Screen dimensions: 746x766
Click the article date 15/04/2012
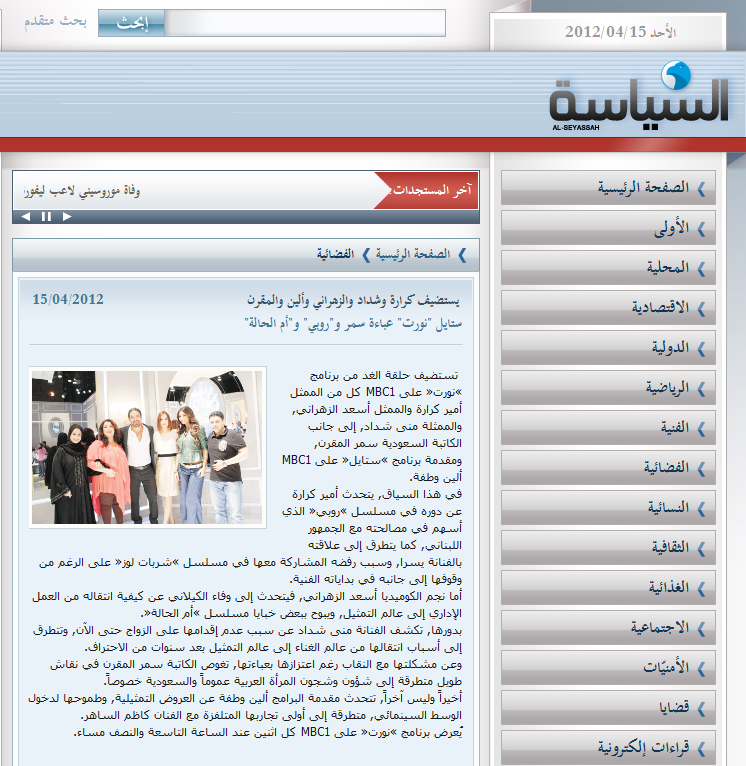[x=68, y=299]
